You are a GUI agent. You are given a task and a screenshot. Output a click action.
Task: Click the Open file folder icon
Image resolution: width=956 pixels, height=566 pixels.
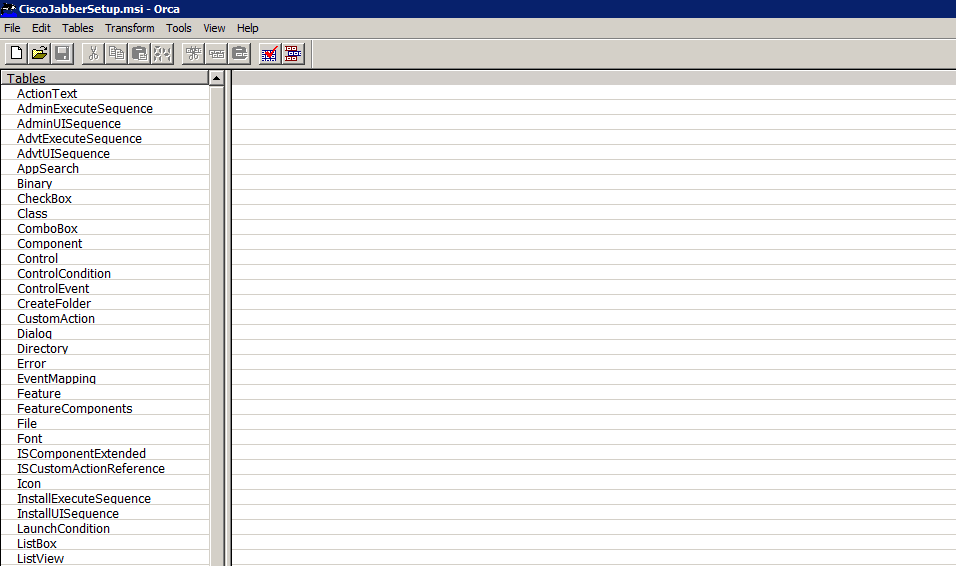tap(40, 54)
